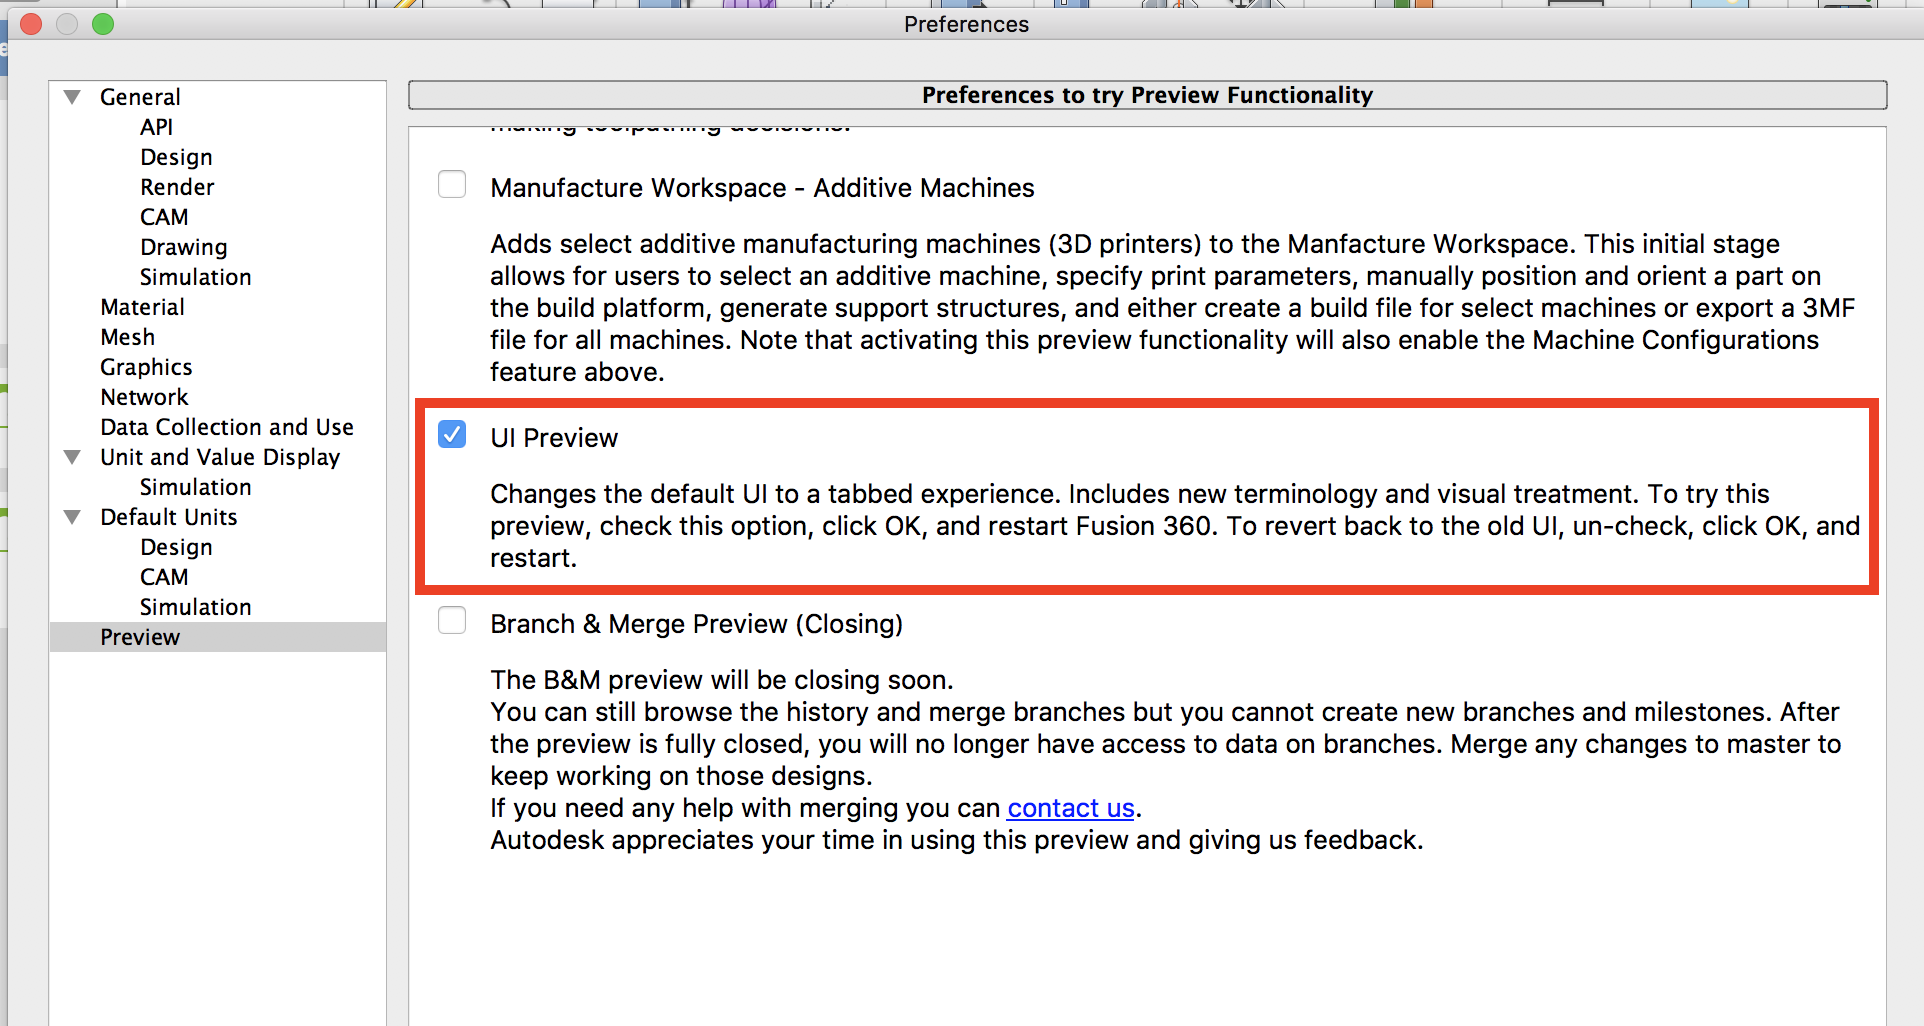Select Graphics in the preferences list
Viewport: 1924px width, 1026px height.
point(146,367)
